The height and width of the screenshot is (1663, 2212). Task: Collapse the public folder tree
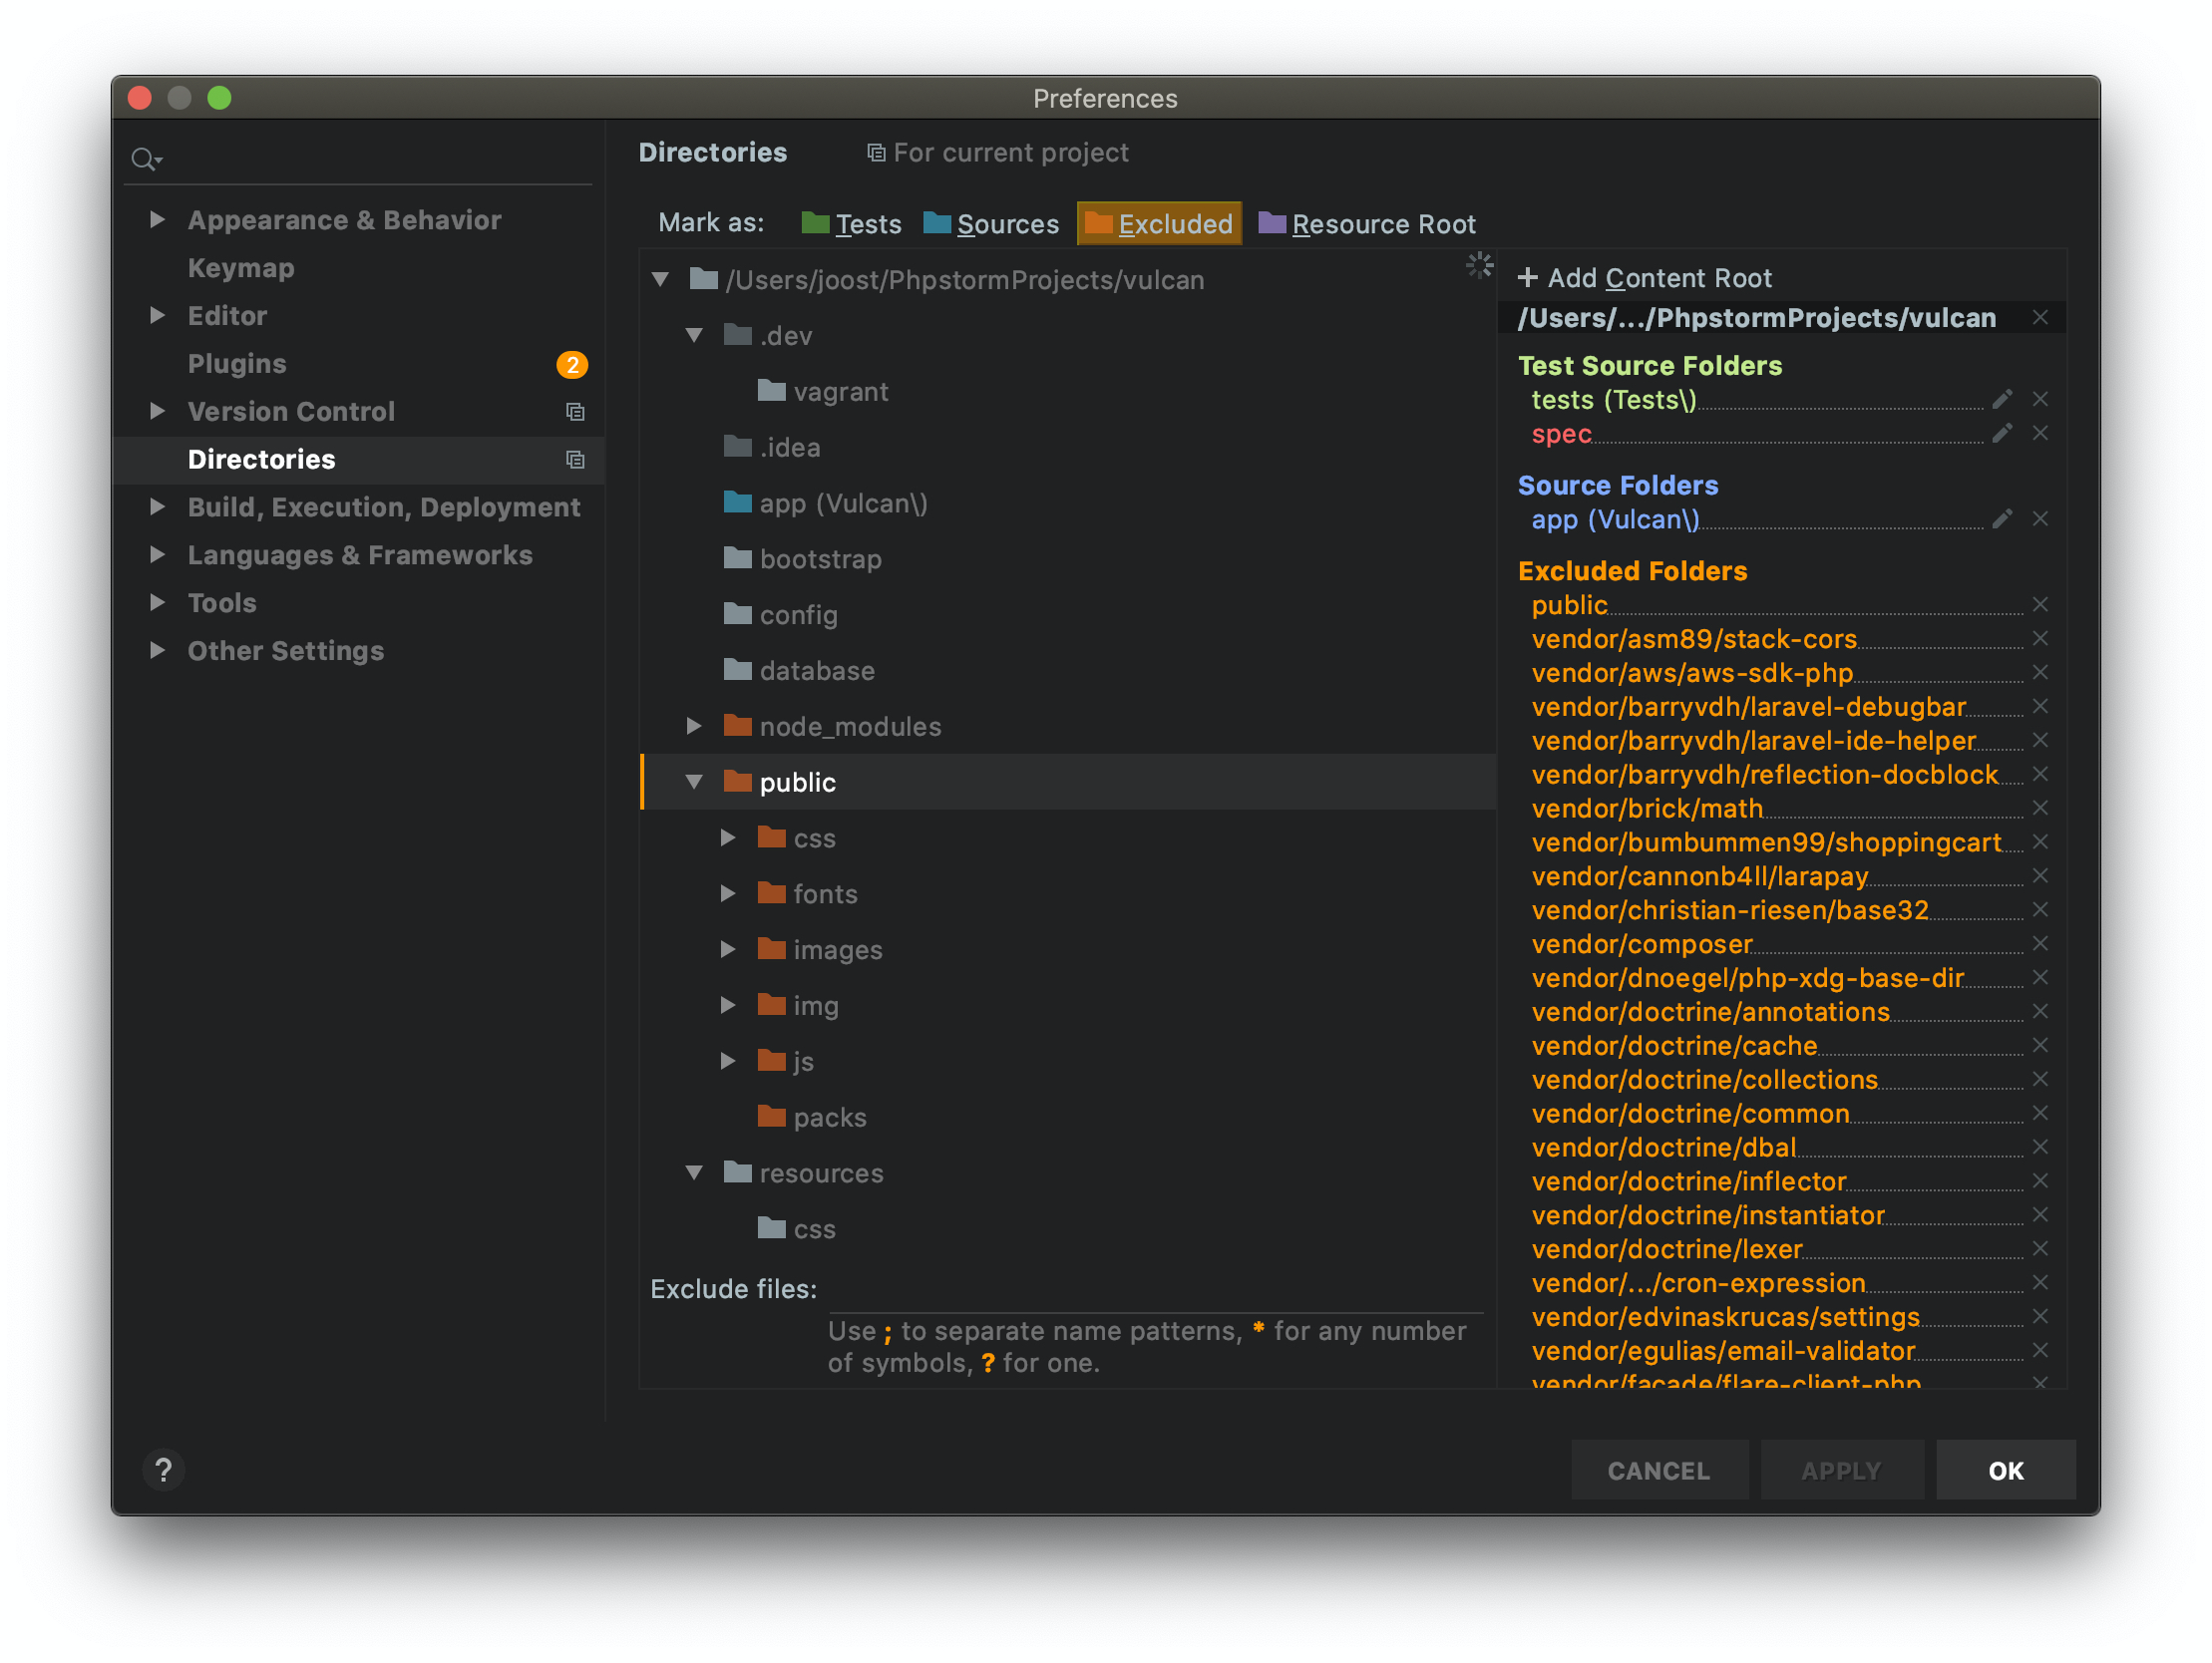[x=694, y=783]
